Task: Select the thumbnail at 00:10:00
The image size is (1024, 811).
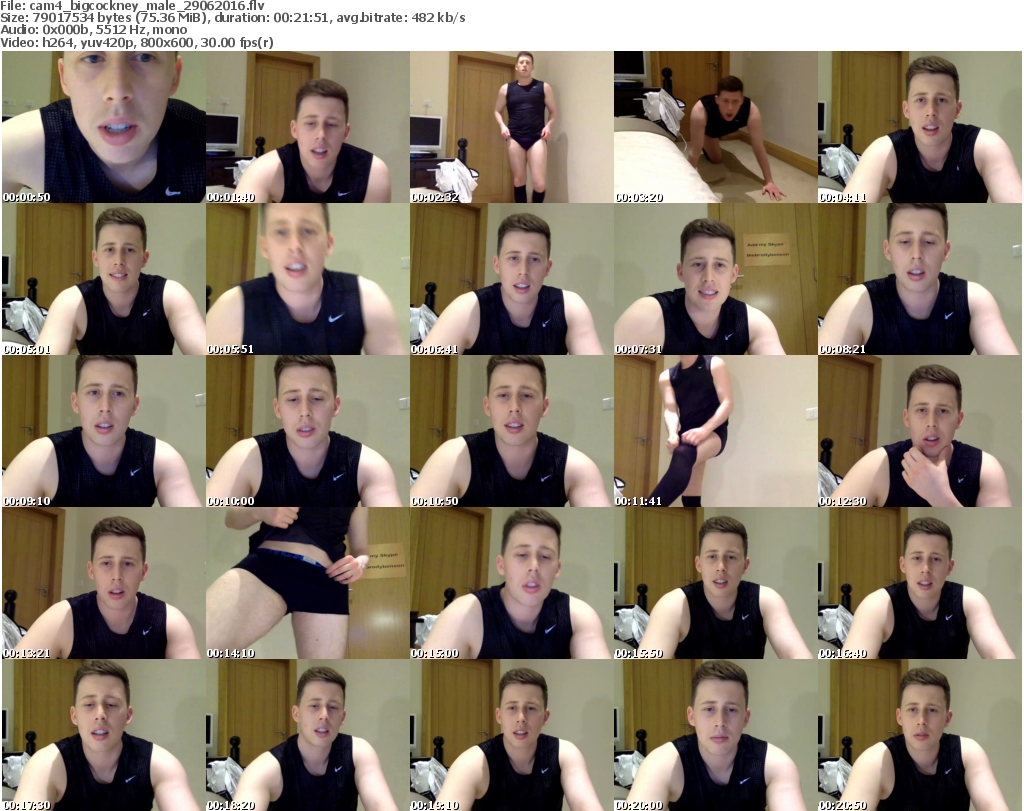Action: 308,432
